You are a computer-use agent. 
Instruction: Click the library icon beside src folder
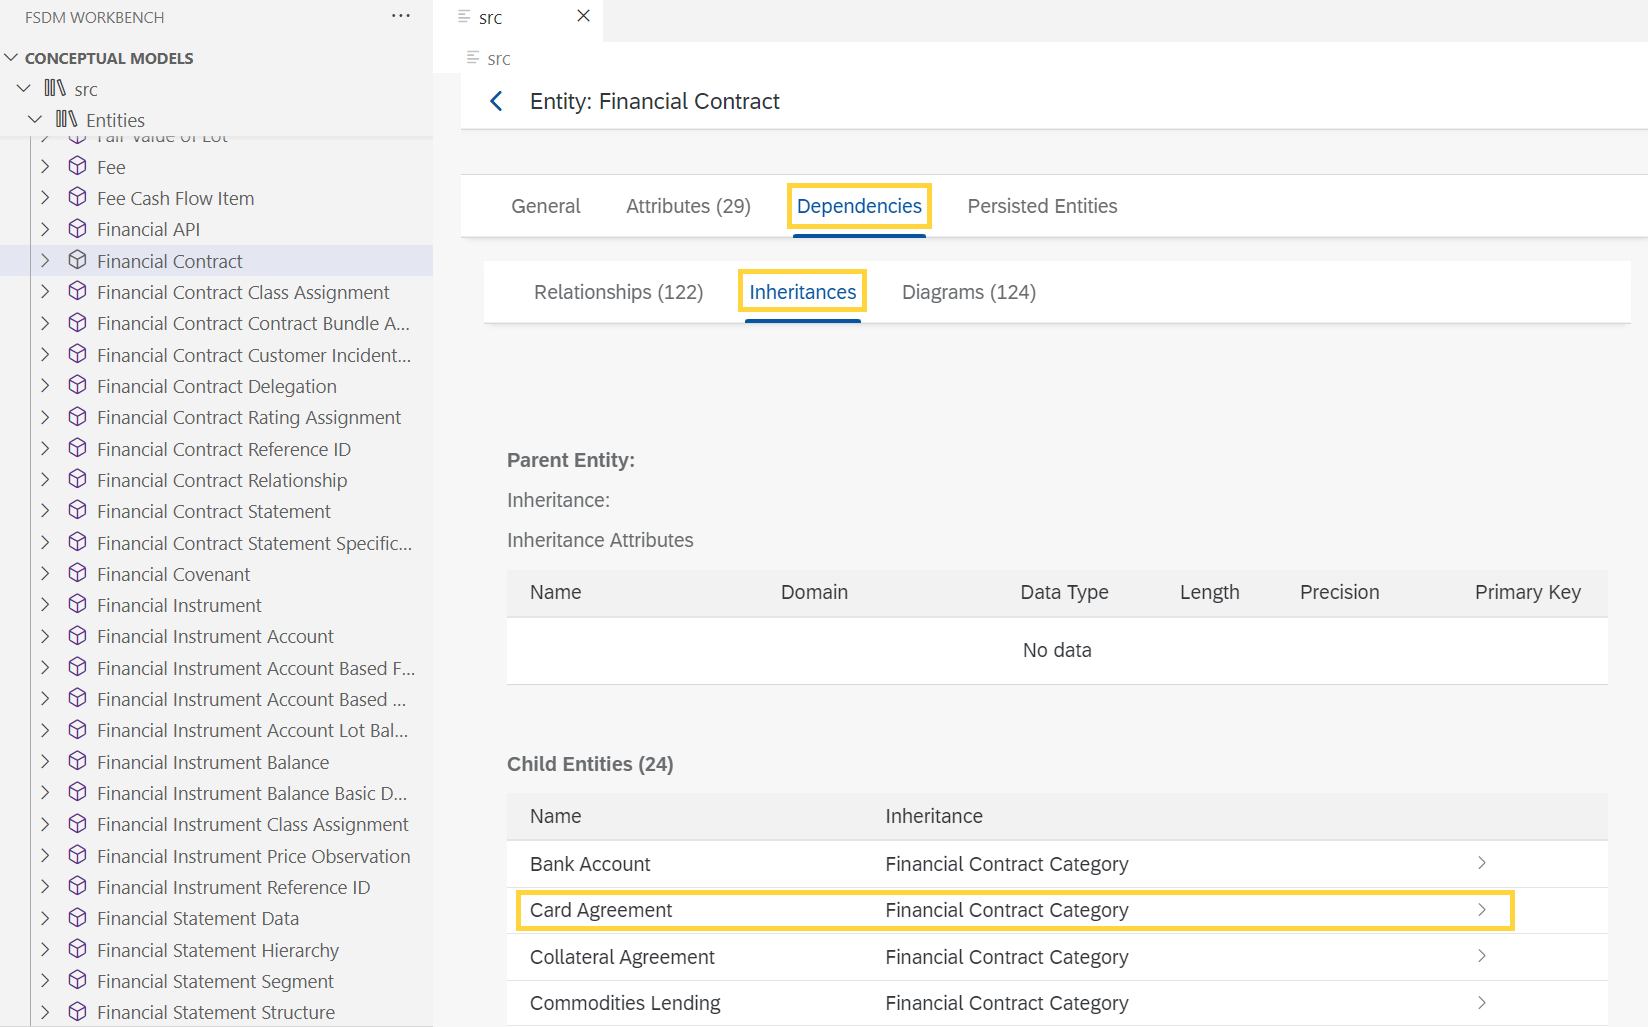click(x=55, y=88)
